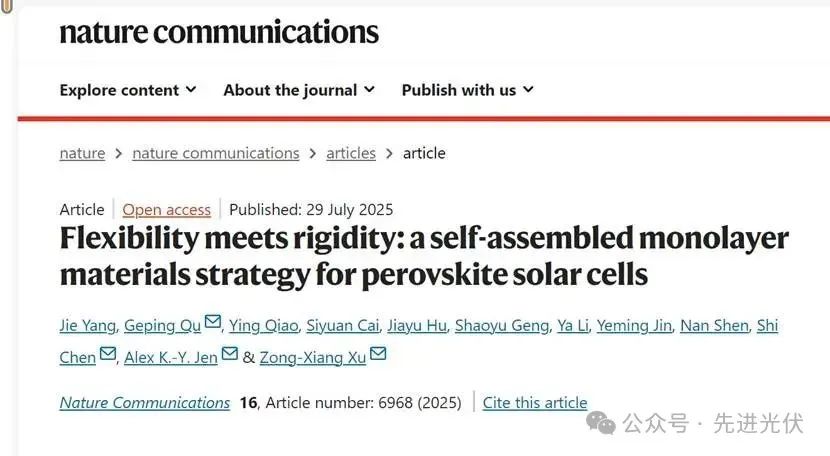
Task: Select author Nan Shen
Action: (715, 325)
